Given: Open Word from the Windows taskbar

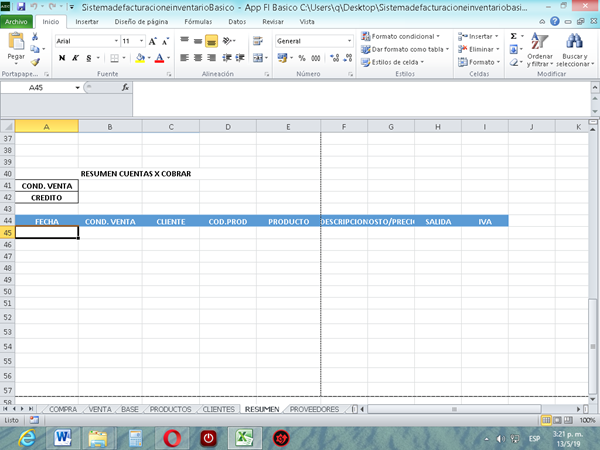Looking at the screenshot, I should click(62, 437).
